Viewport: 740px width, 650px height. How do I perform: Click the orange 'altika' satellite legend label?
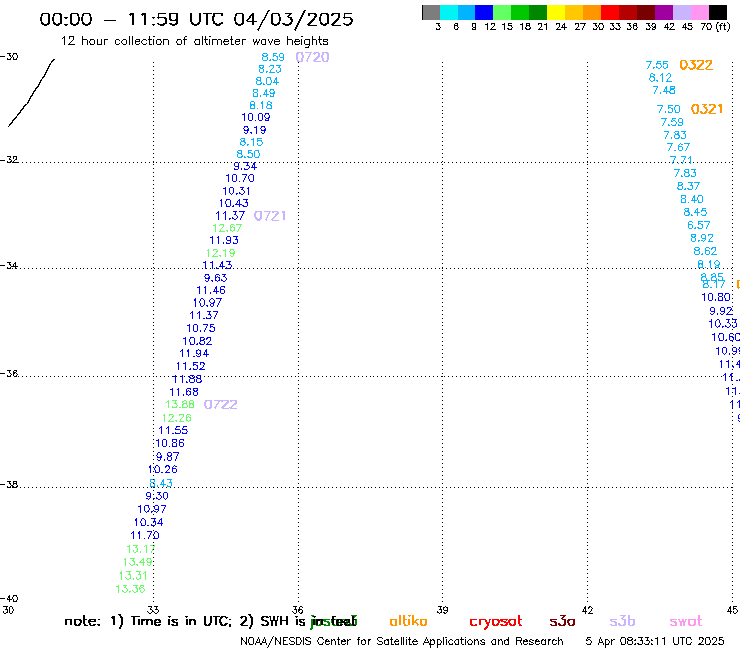pos(408,621)
